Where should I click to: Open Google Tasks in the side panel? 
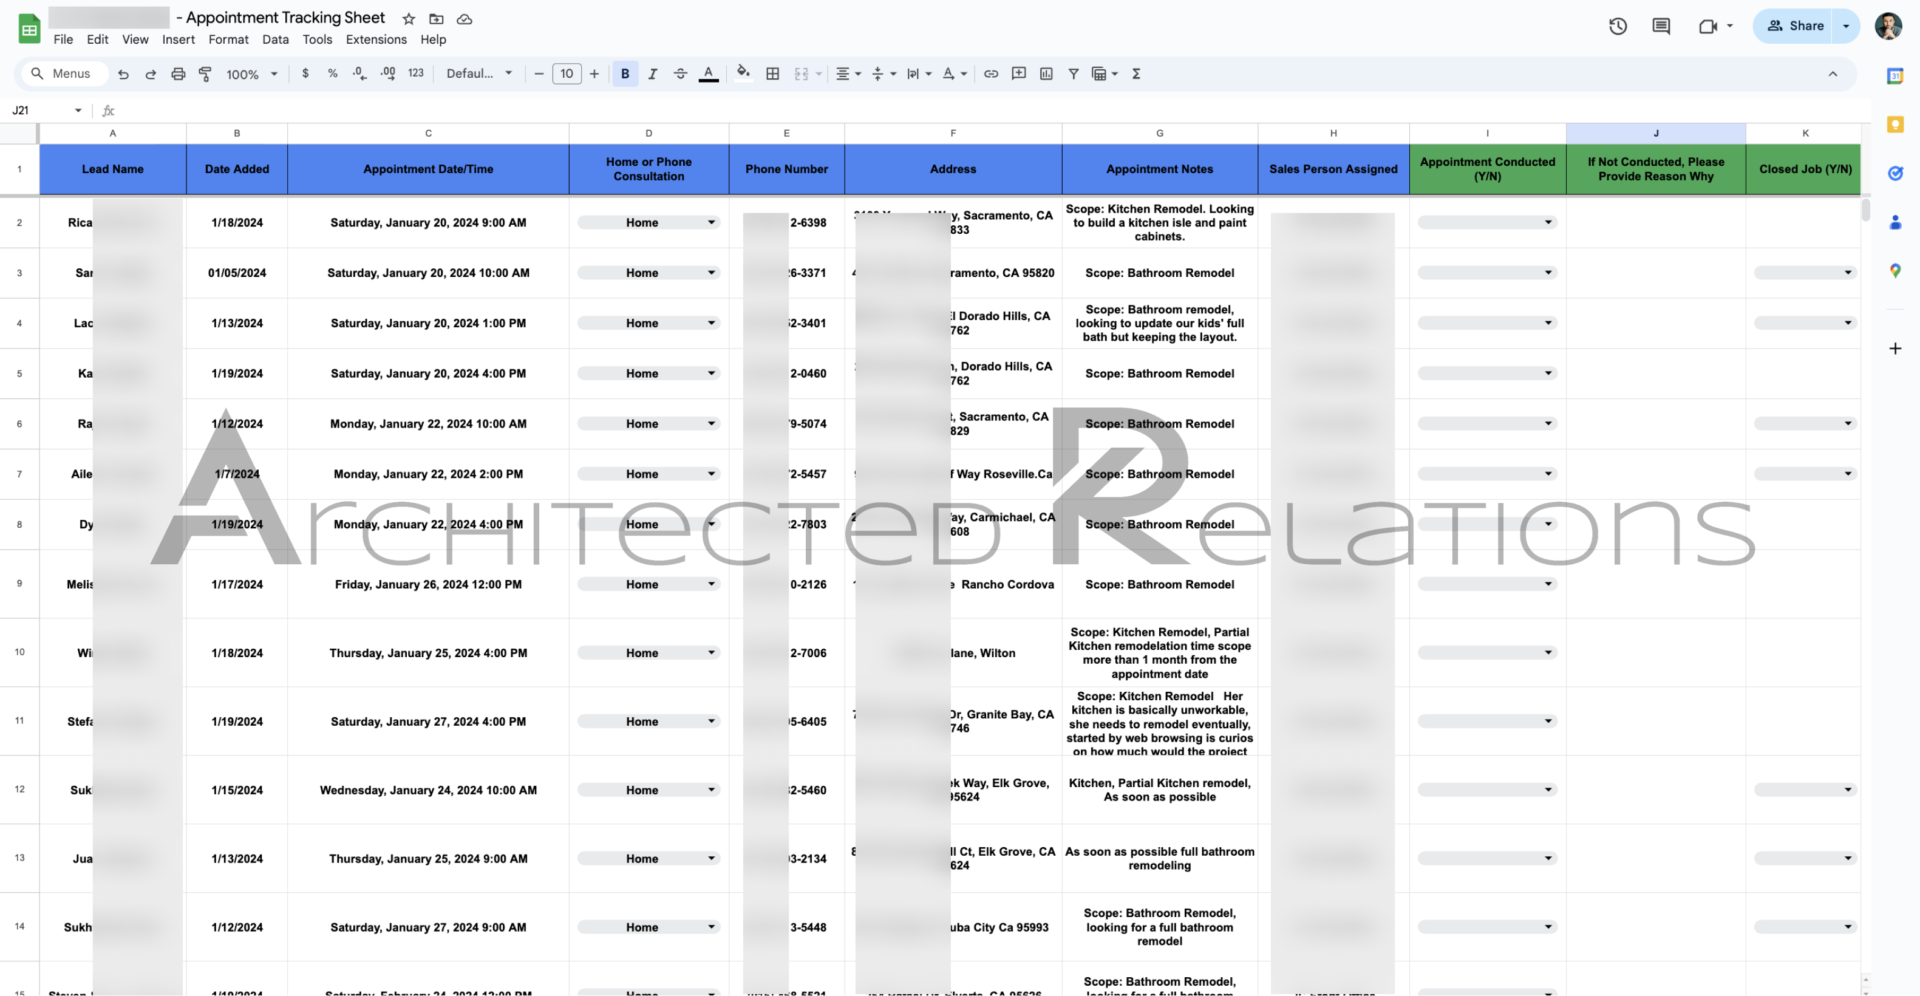point(1895,173)
